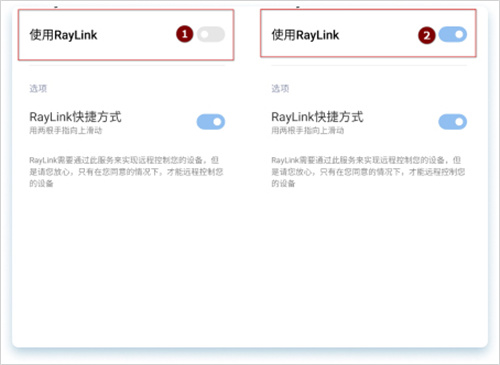The width and height of the screenshot is (500, 365).
Task: Click the RayLink service description in right panel
Action: (x=368, y=172)
